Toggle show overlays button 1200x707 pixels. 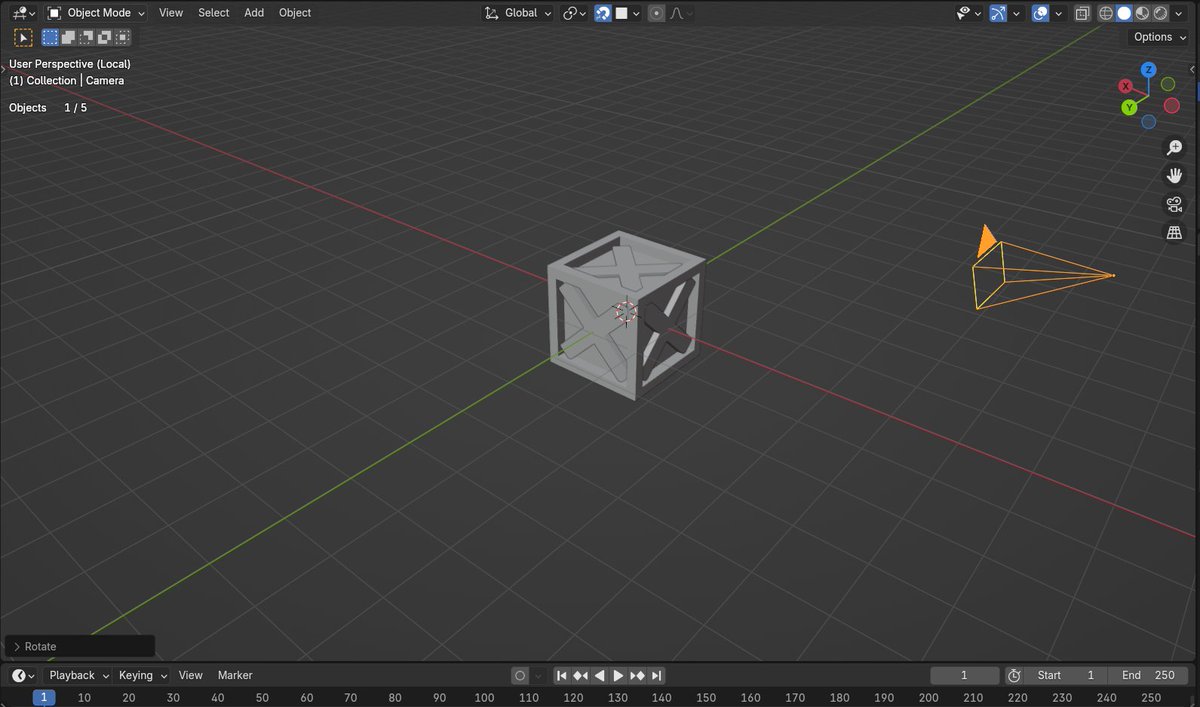pos(1041,13)
